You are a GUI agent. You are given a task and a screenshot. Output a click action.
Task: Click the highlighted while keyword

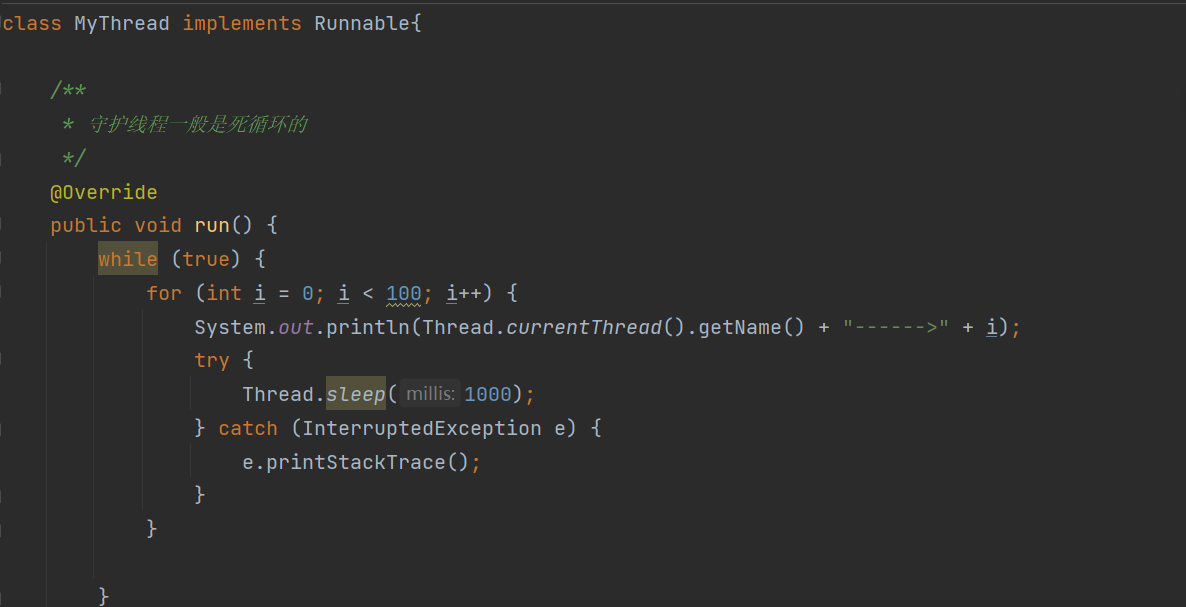(128, 259)
